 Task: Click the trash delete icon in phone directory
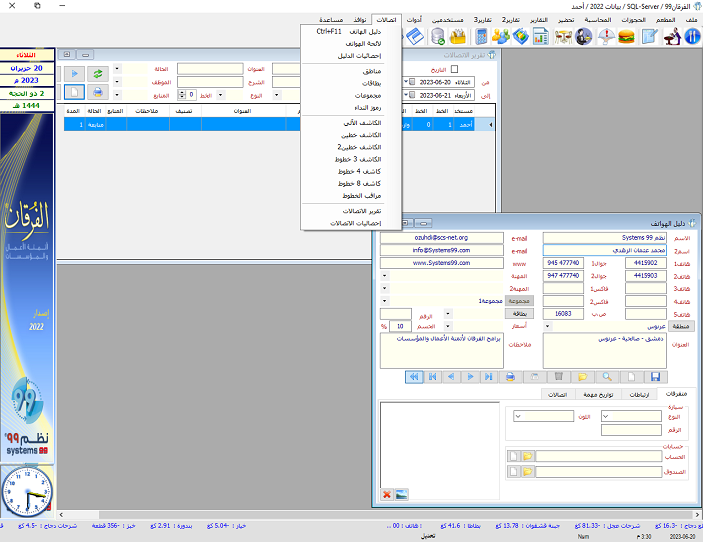point(558,377)
